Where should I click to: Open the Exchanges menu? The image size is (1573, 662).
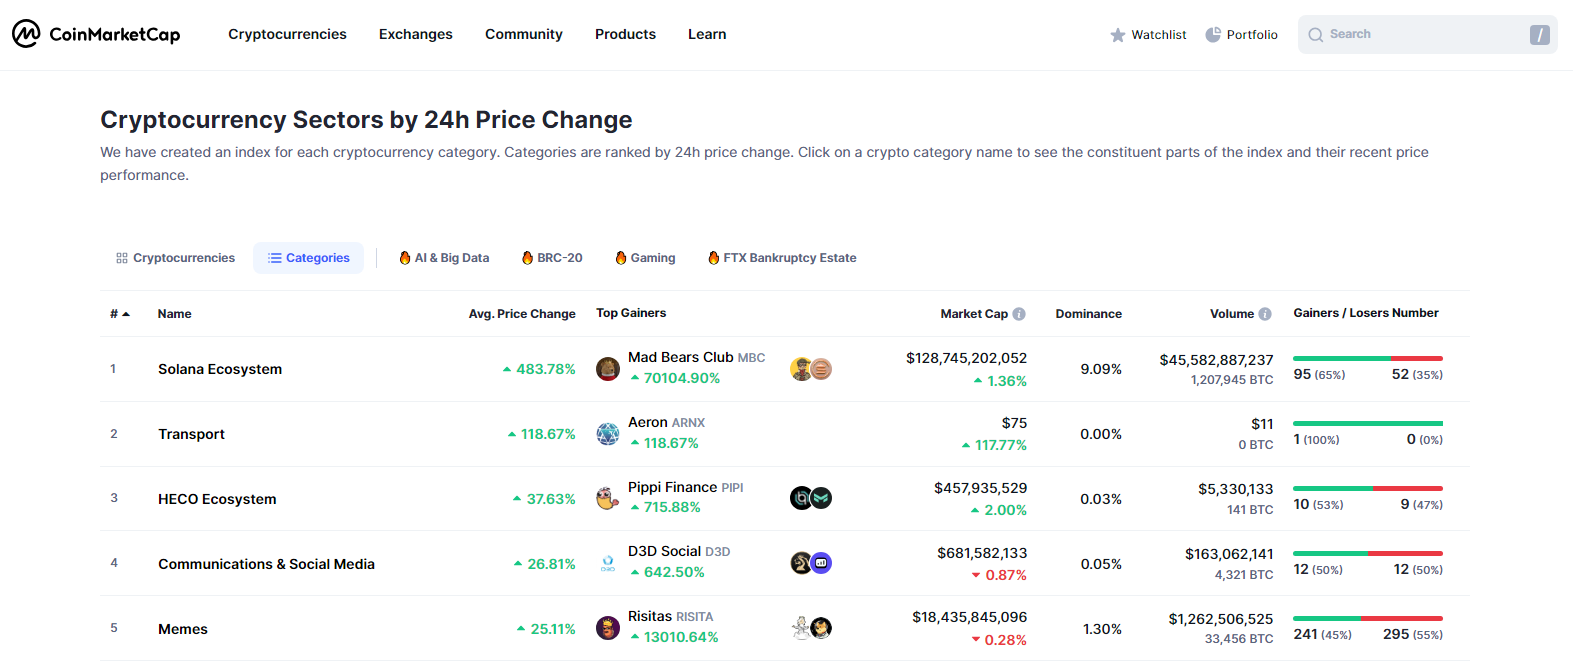[416, 34]
